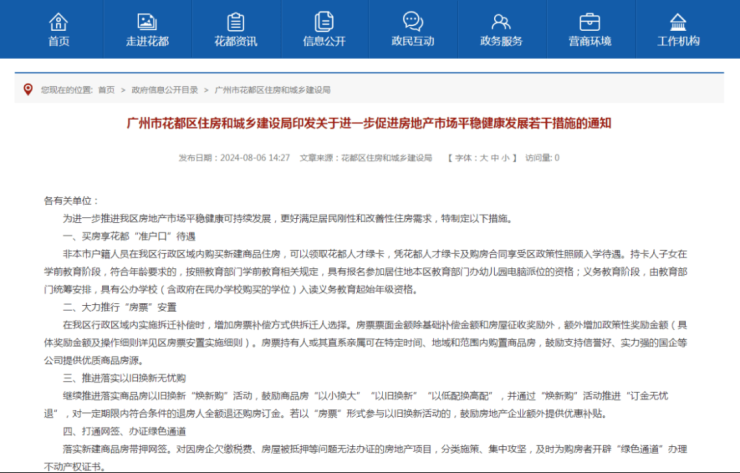
Task: Open the 工作机构 building icon
Action: [x=678, y=22]
